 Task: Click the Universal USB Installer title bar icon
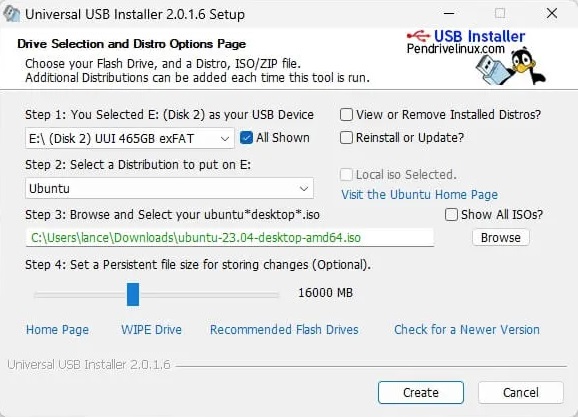pyautogui.click(x=11, y=14)
